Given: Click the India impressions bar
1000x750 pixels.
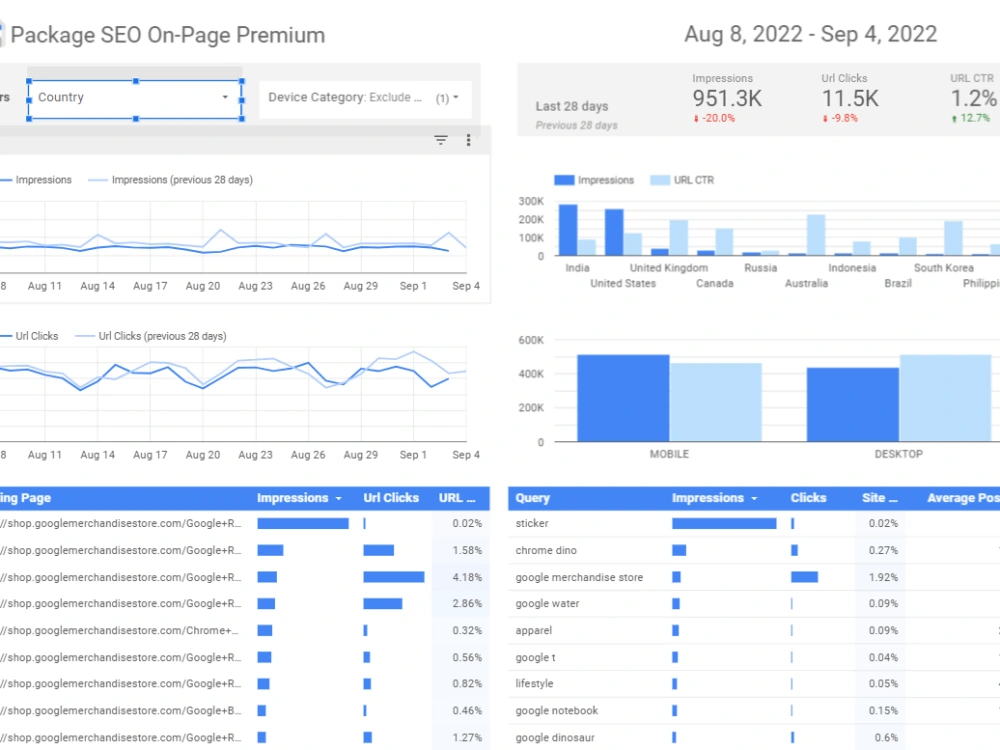Looking at the screenshot, I should click(568, 230).
